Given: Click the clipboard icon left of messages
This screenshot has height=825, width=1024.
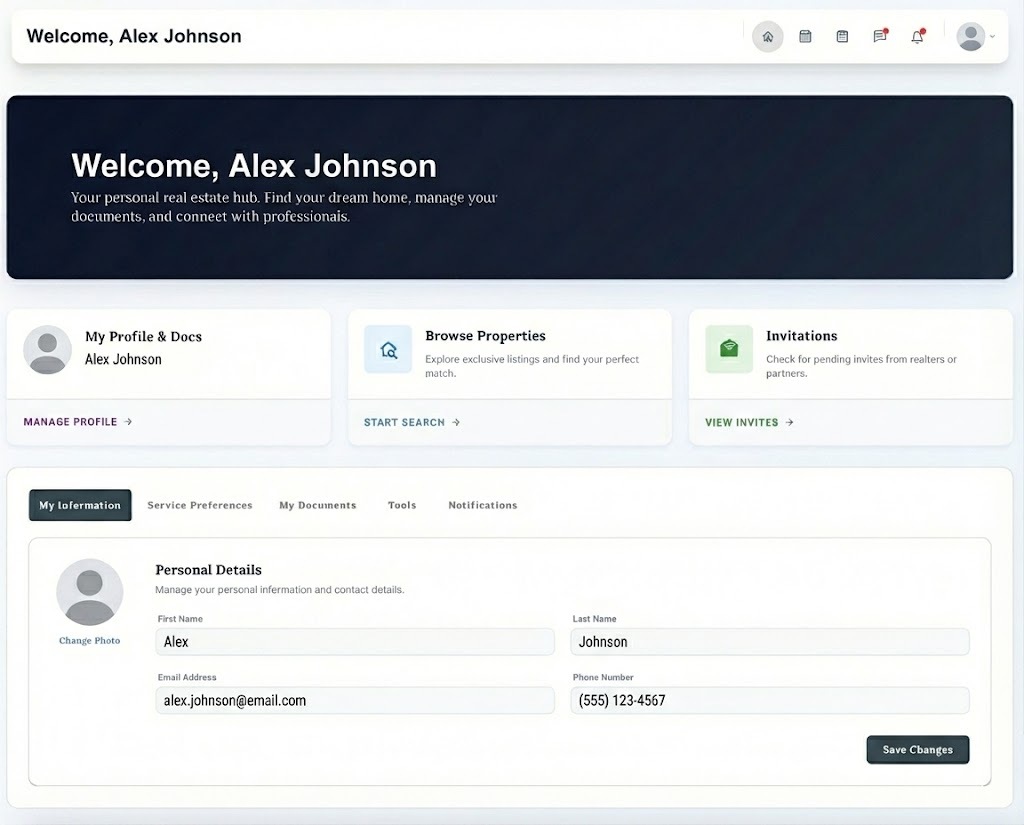Looking at the screenshot, I should (842, 37).
